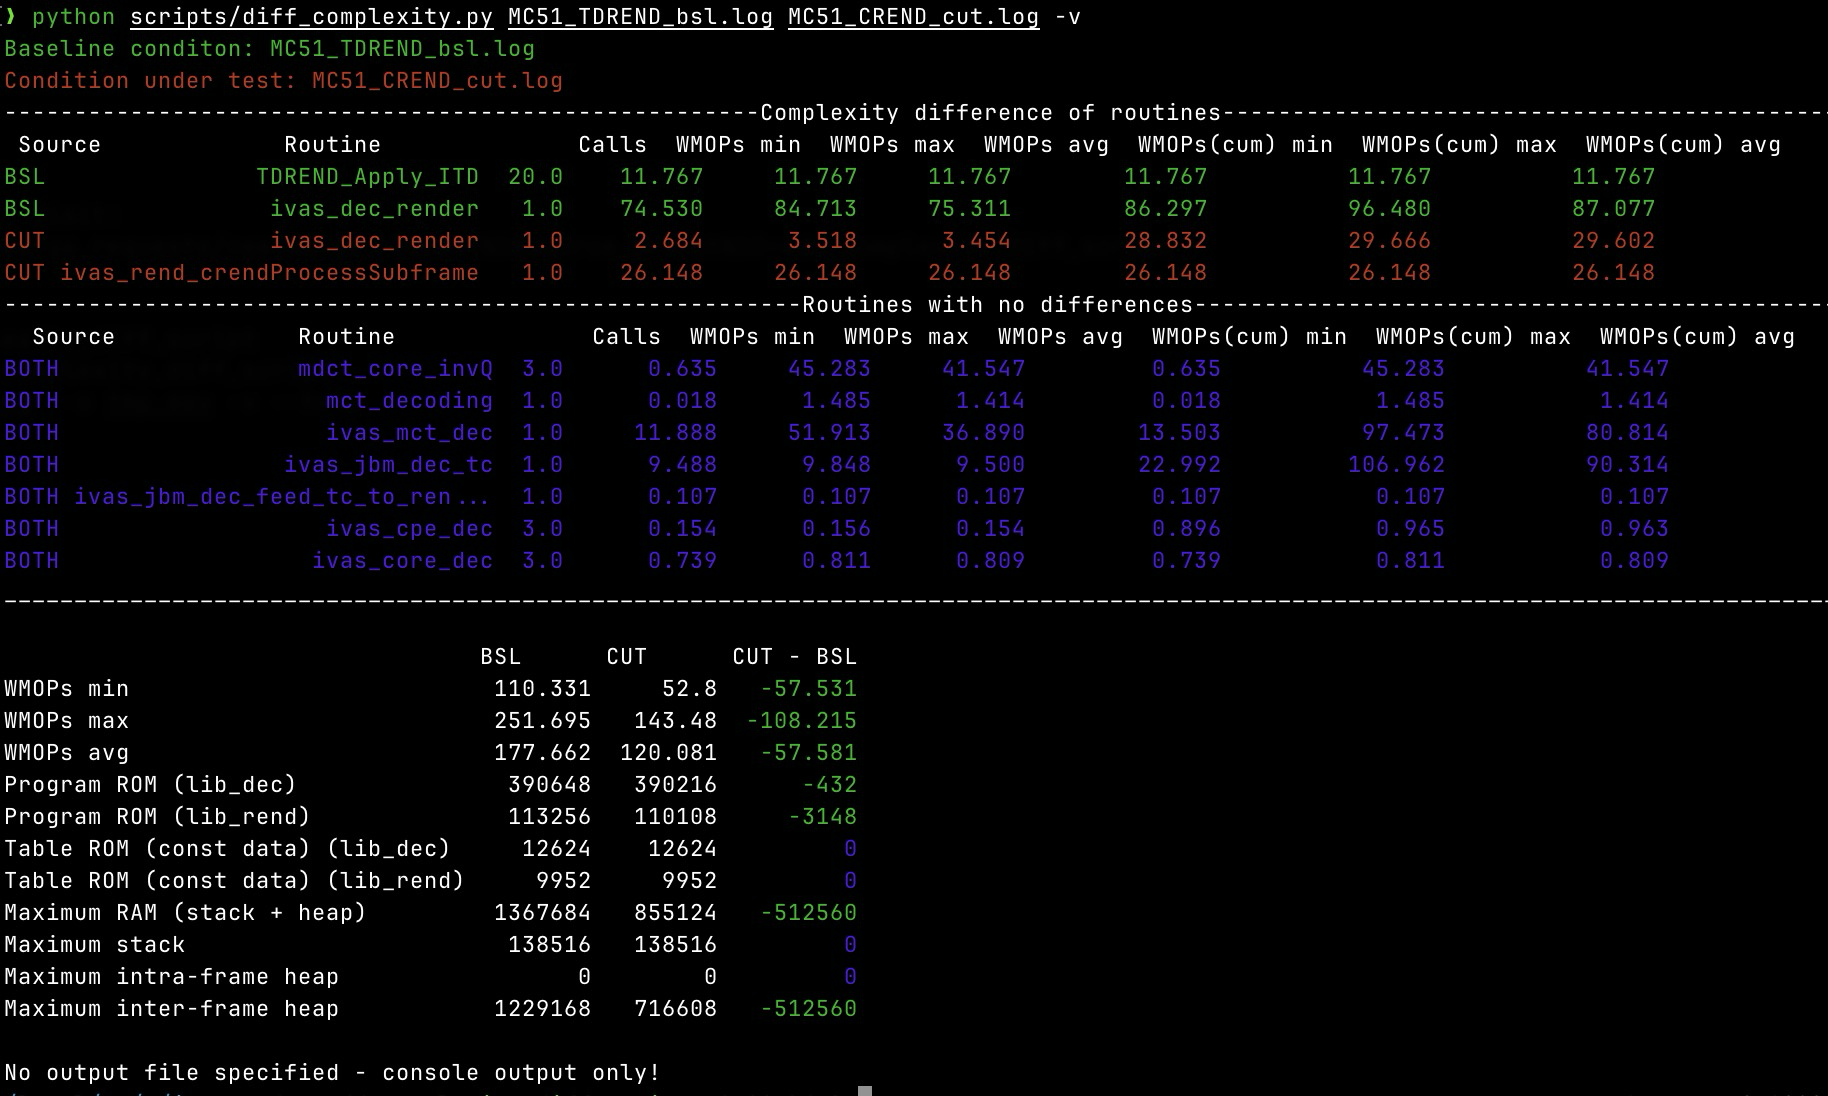Click the 'Maximum RAM (stack + heap)' label
1828x1096 pixels.
coord(185,913)
